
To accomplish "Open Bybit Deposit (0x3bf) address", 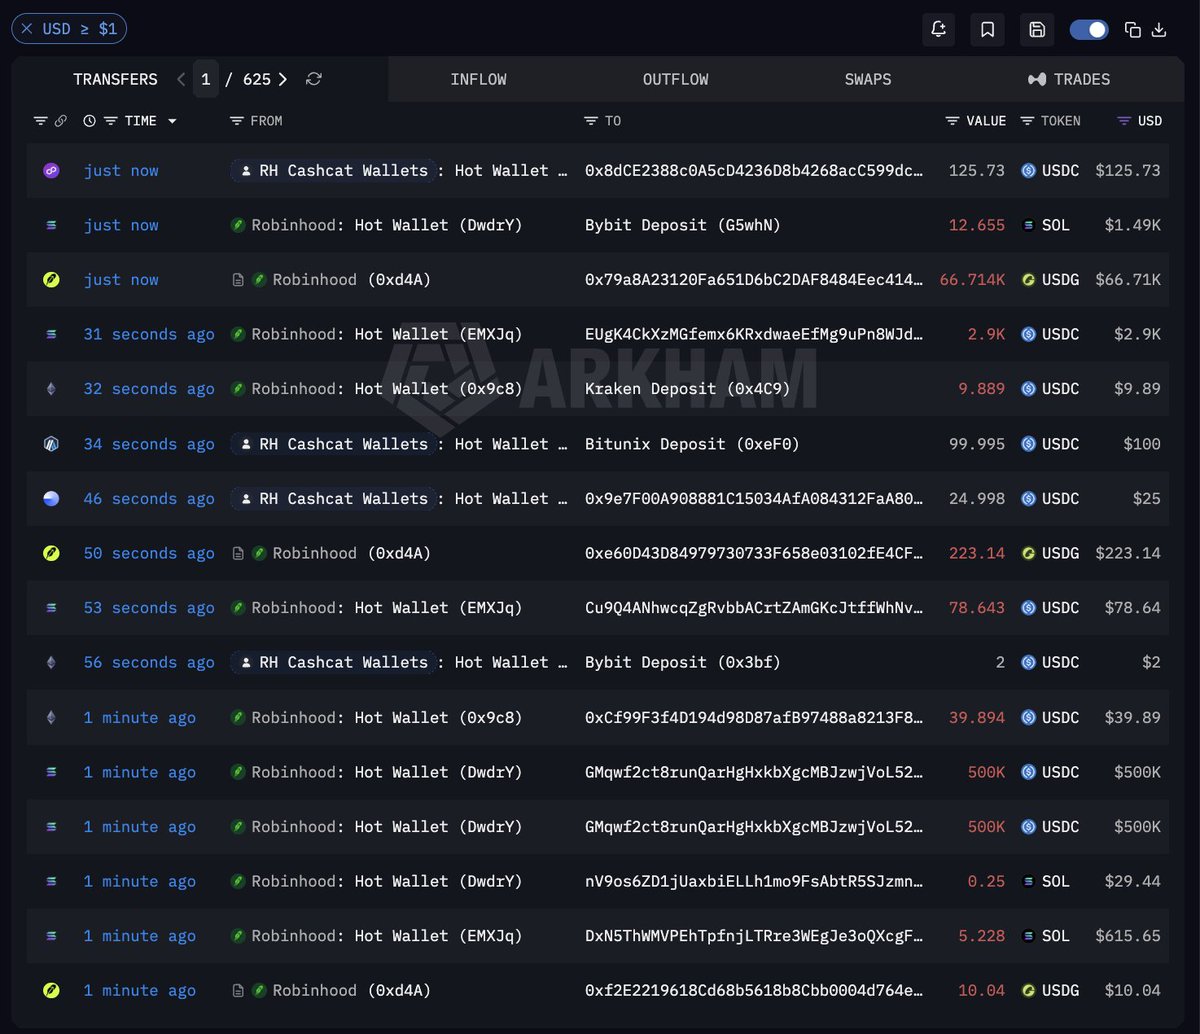I will 683,662.
